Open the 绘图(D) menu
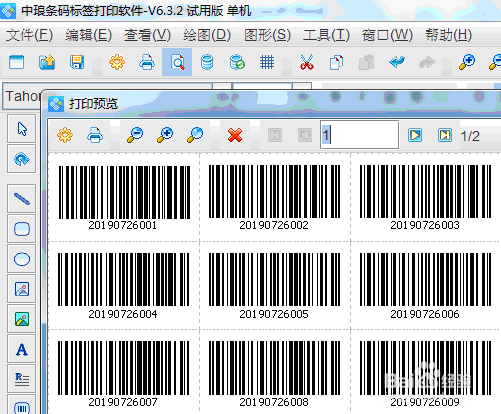The height and width of the screenshot is (414, 501). click(207, 35)
